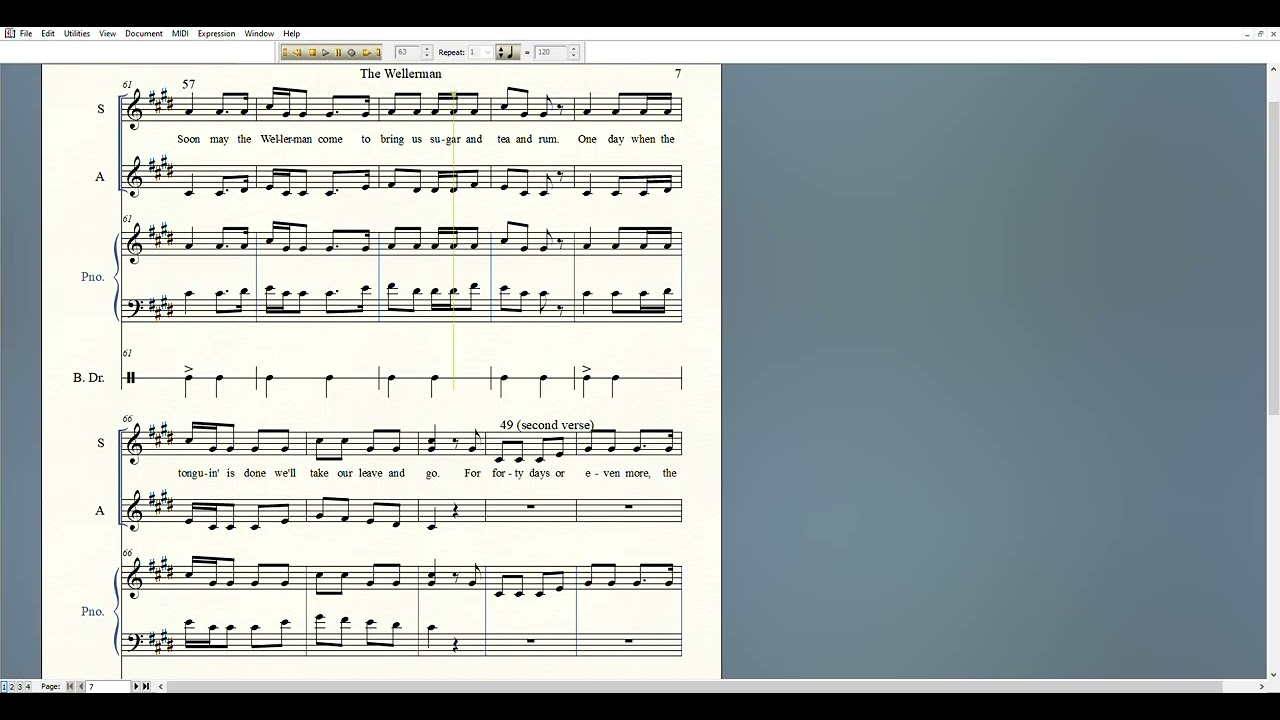Go to next page button
Screen dimensions: 1280x720
pos(136,687)
